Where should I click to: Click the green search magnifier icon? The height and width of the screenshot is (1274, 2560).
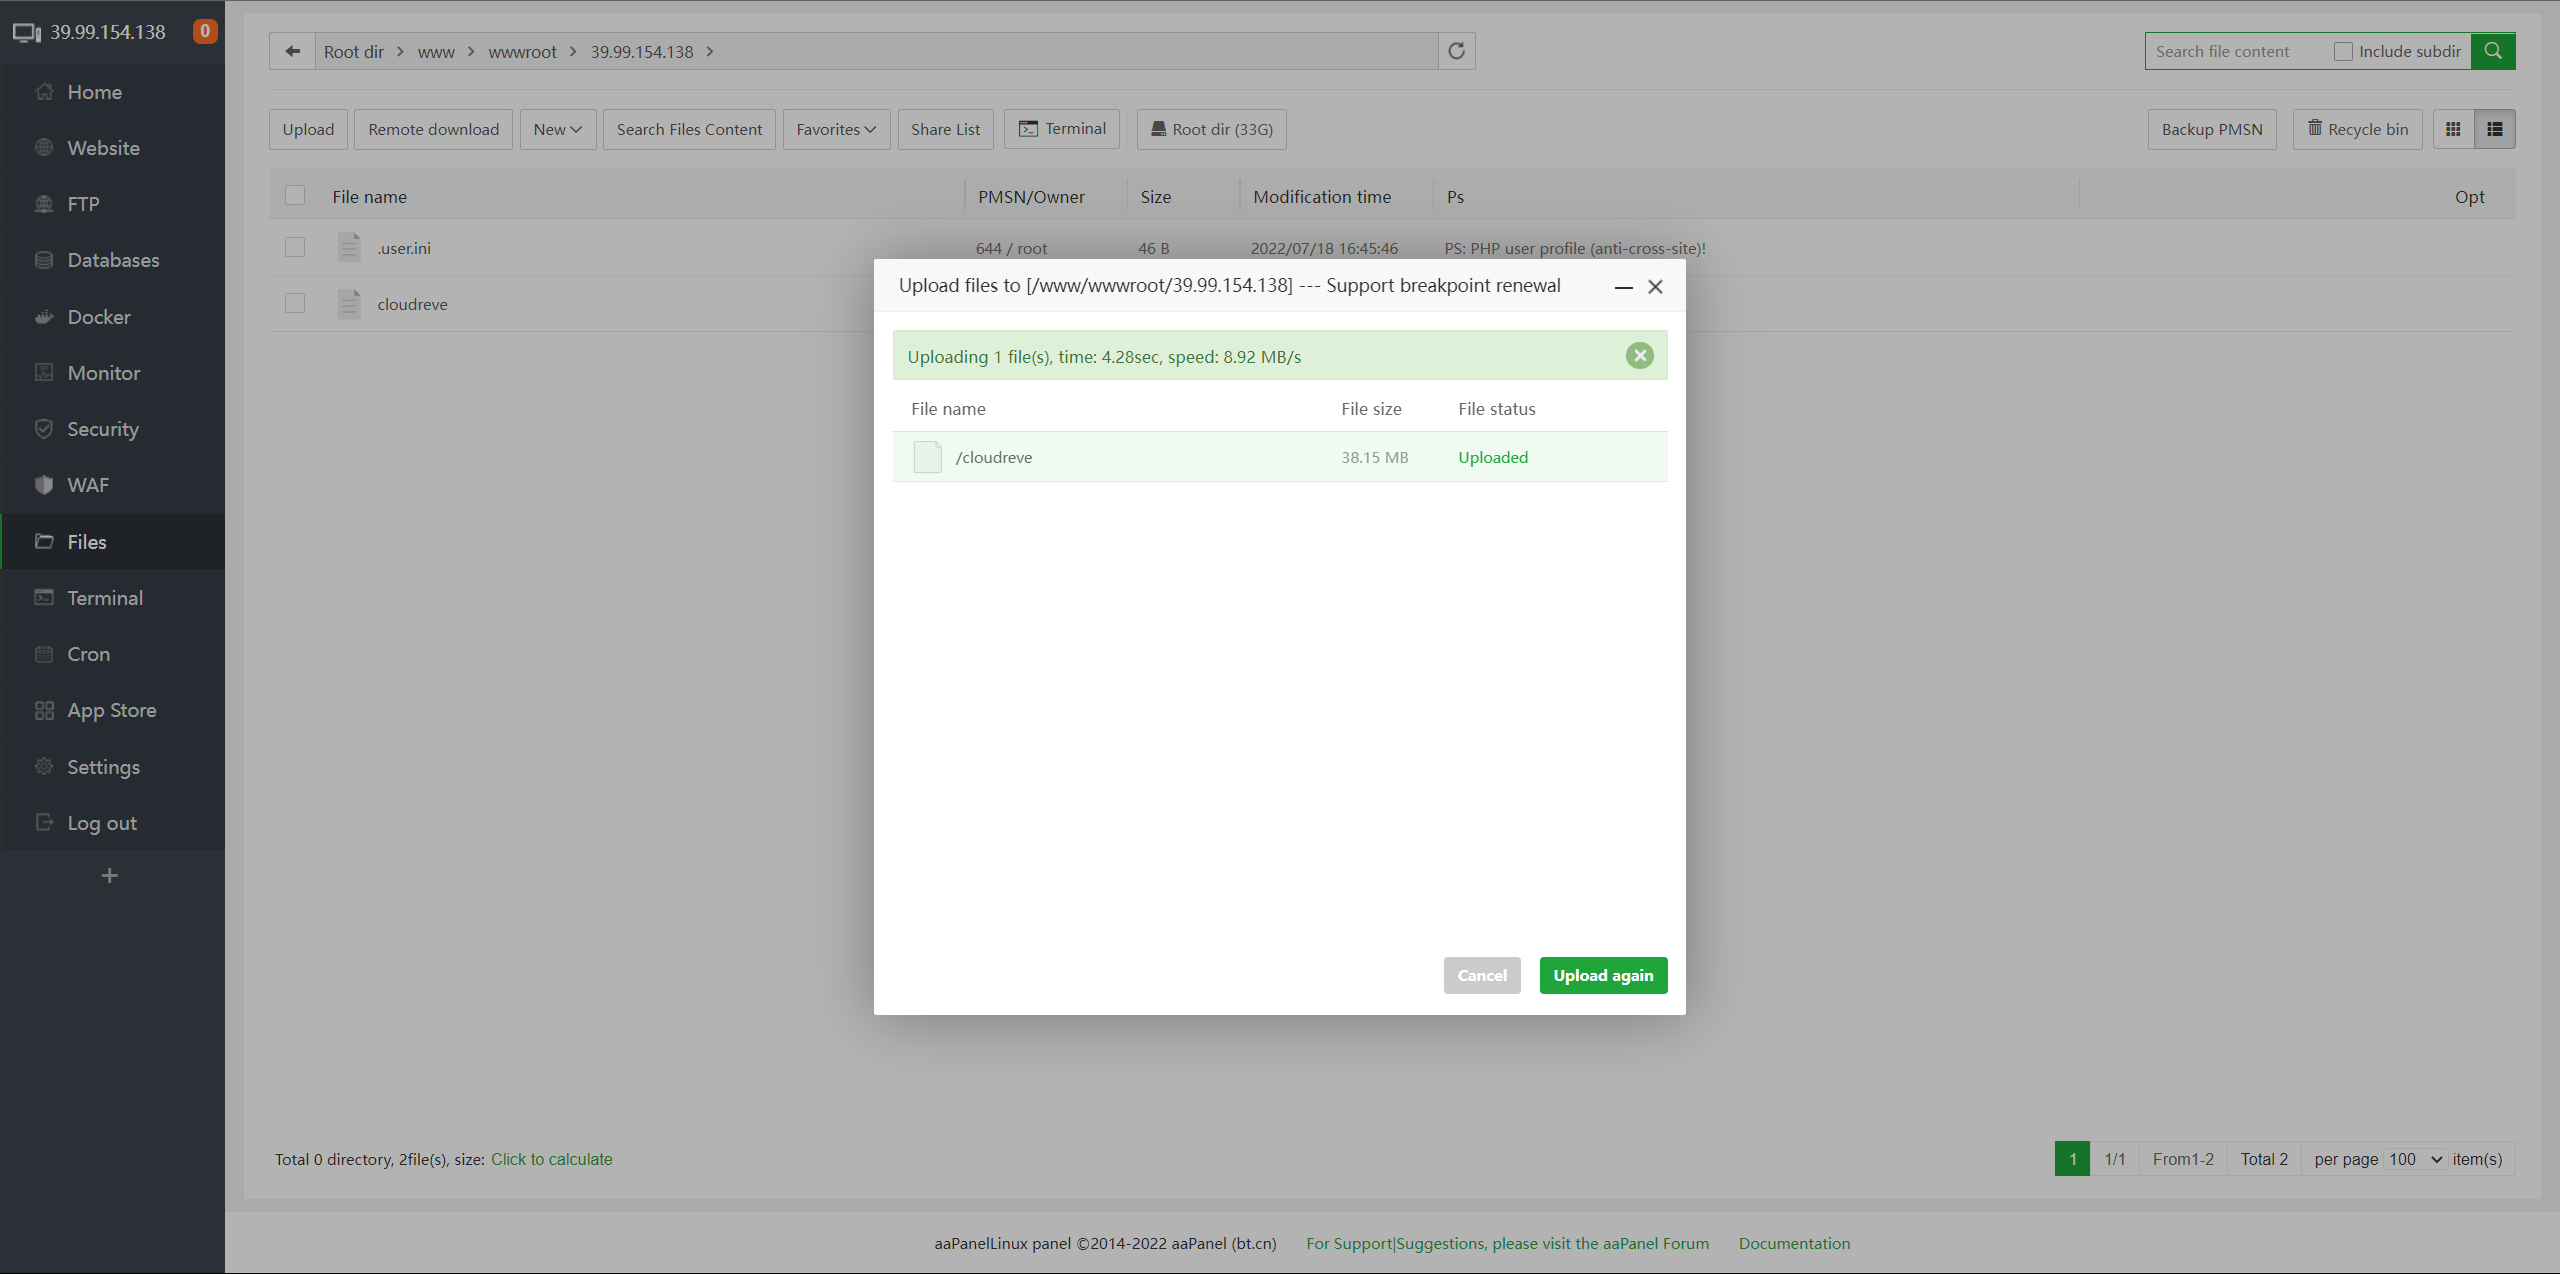(x=2492, y=51)
